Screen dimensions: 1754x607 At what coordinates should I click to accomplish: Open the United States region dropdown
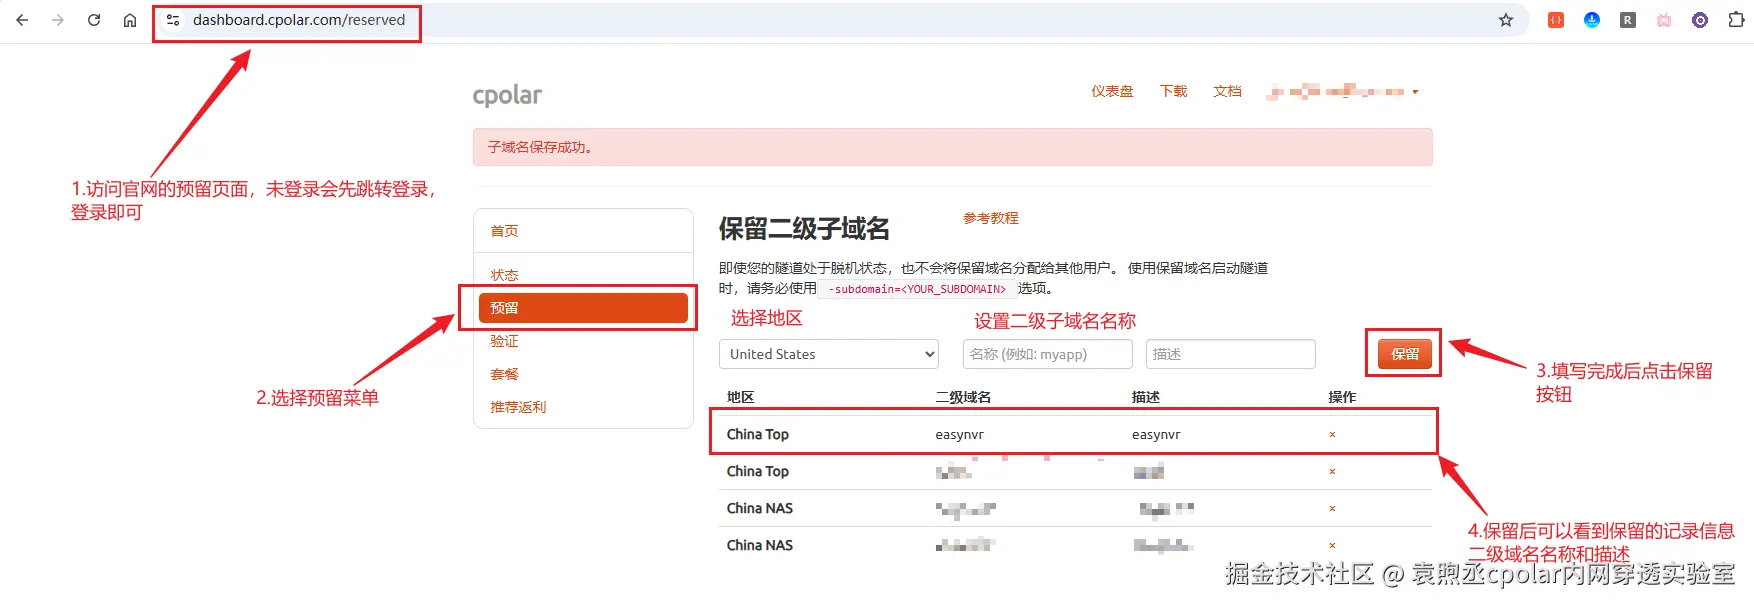pos(829,354)
